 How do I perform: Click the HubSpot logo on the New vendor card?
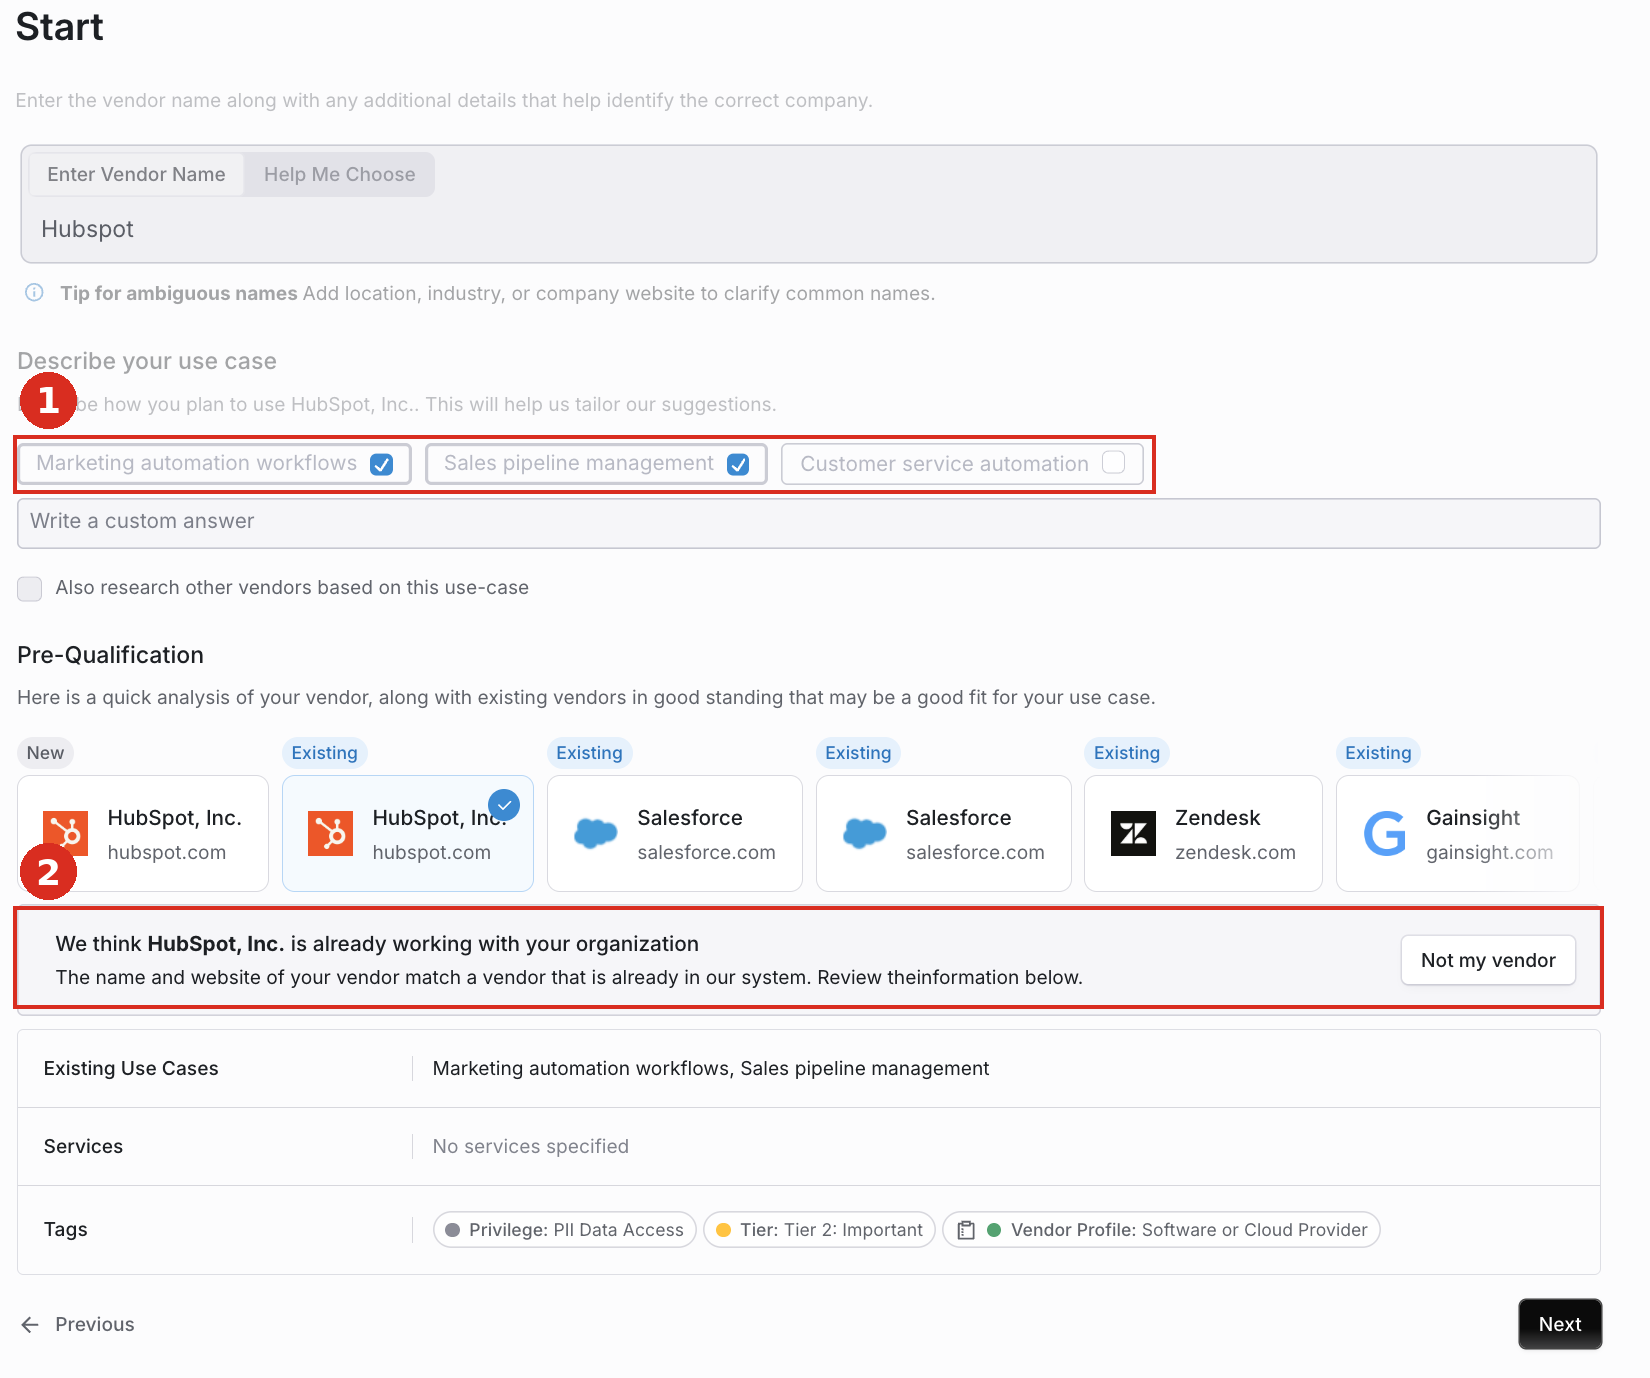point(65,833)
